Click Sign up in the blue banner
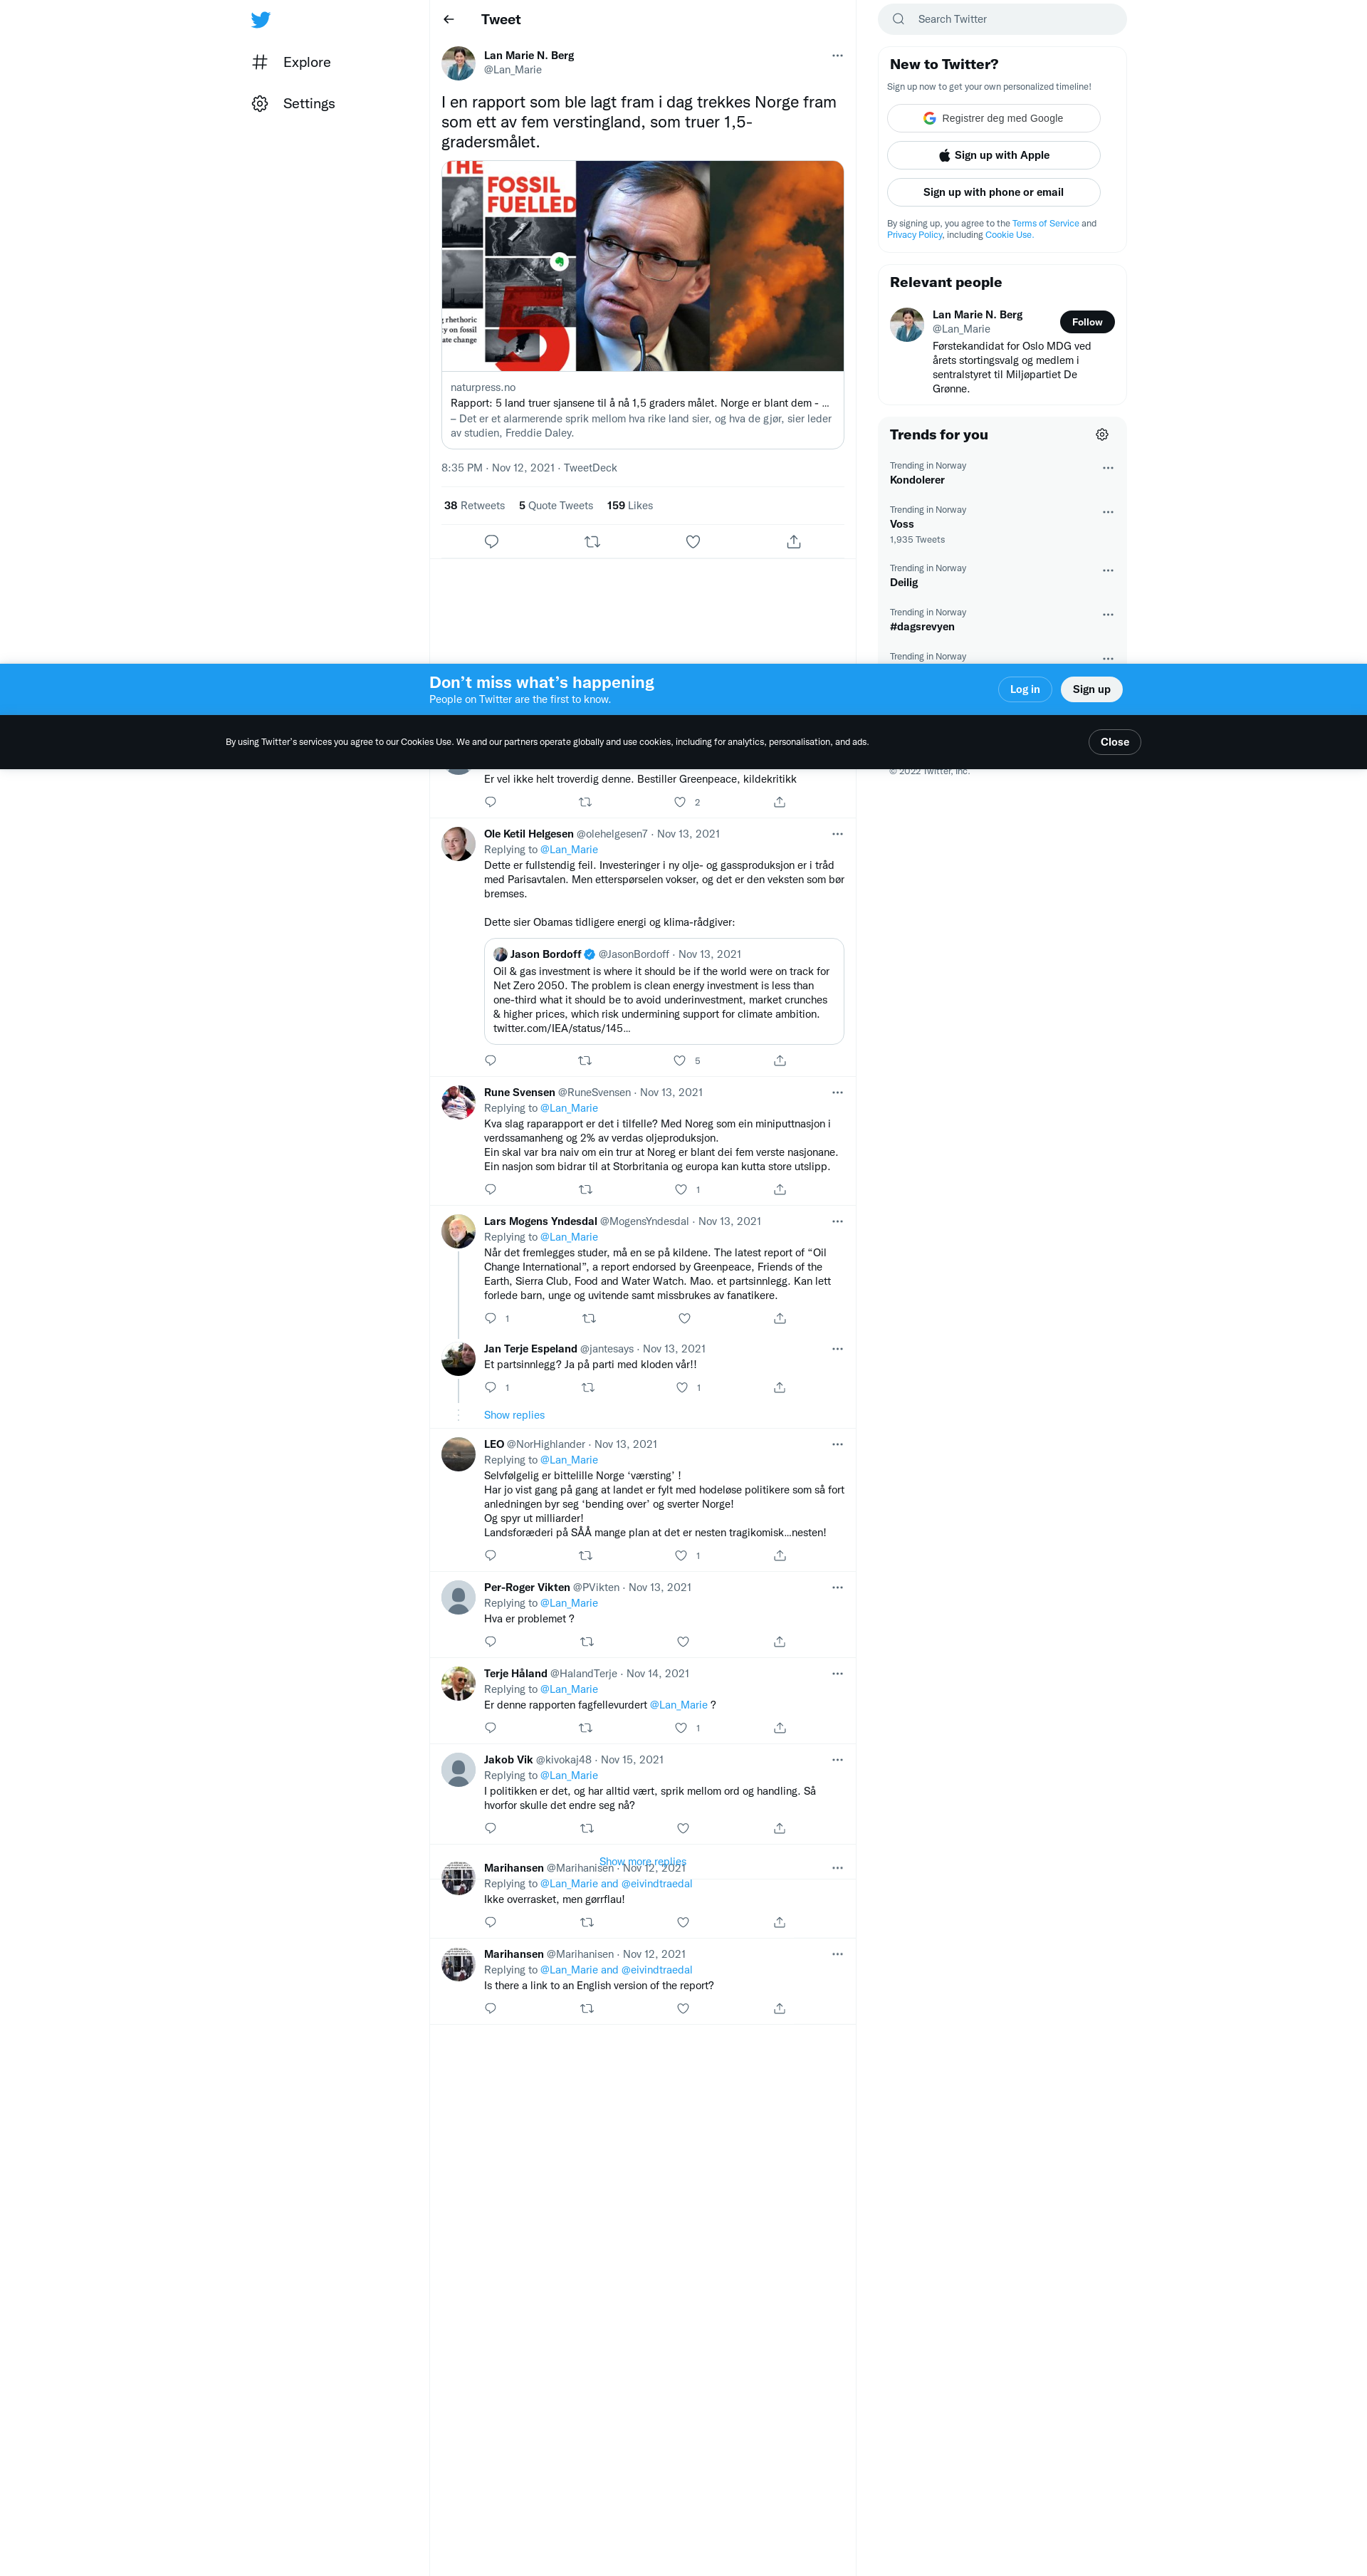1367x2576 pixels. pos(1091,689)
